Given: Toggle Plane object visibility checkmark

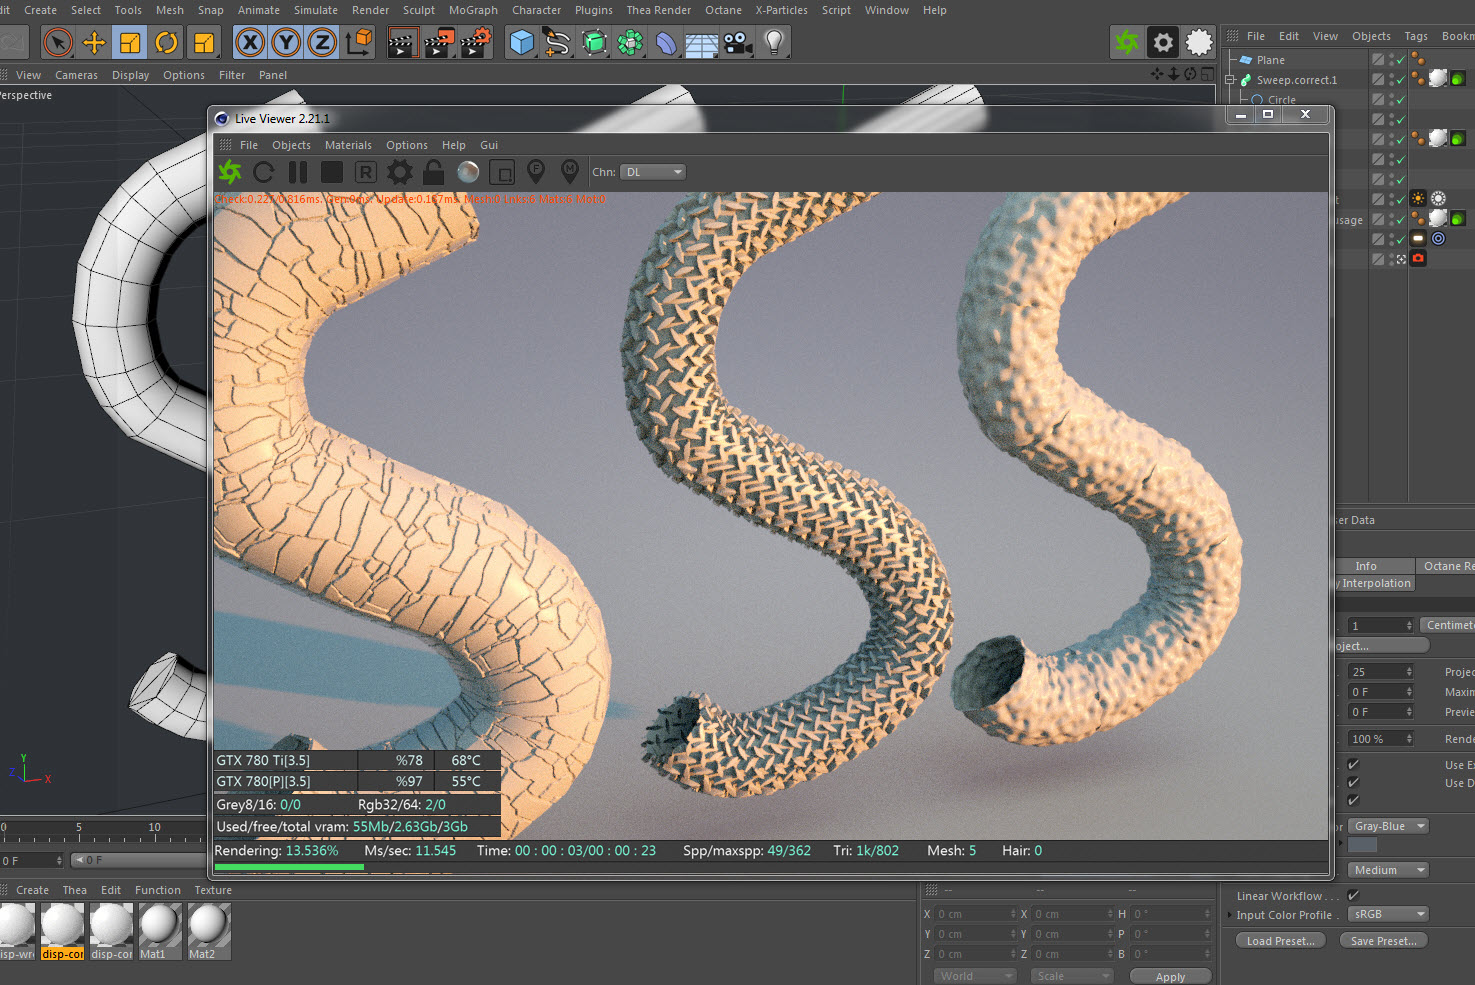Looking at the screenshot, I should [x=1401, y=60].
